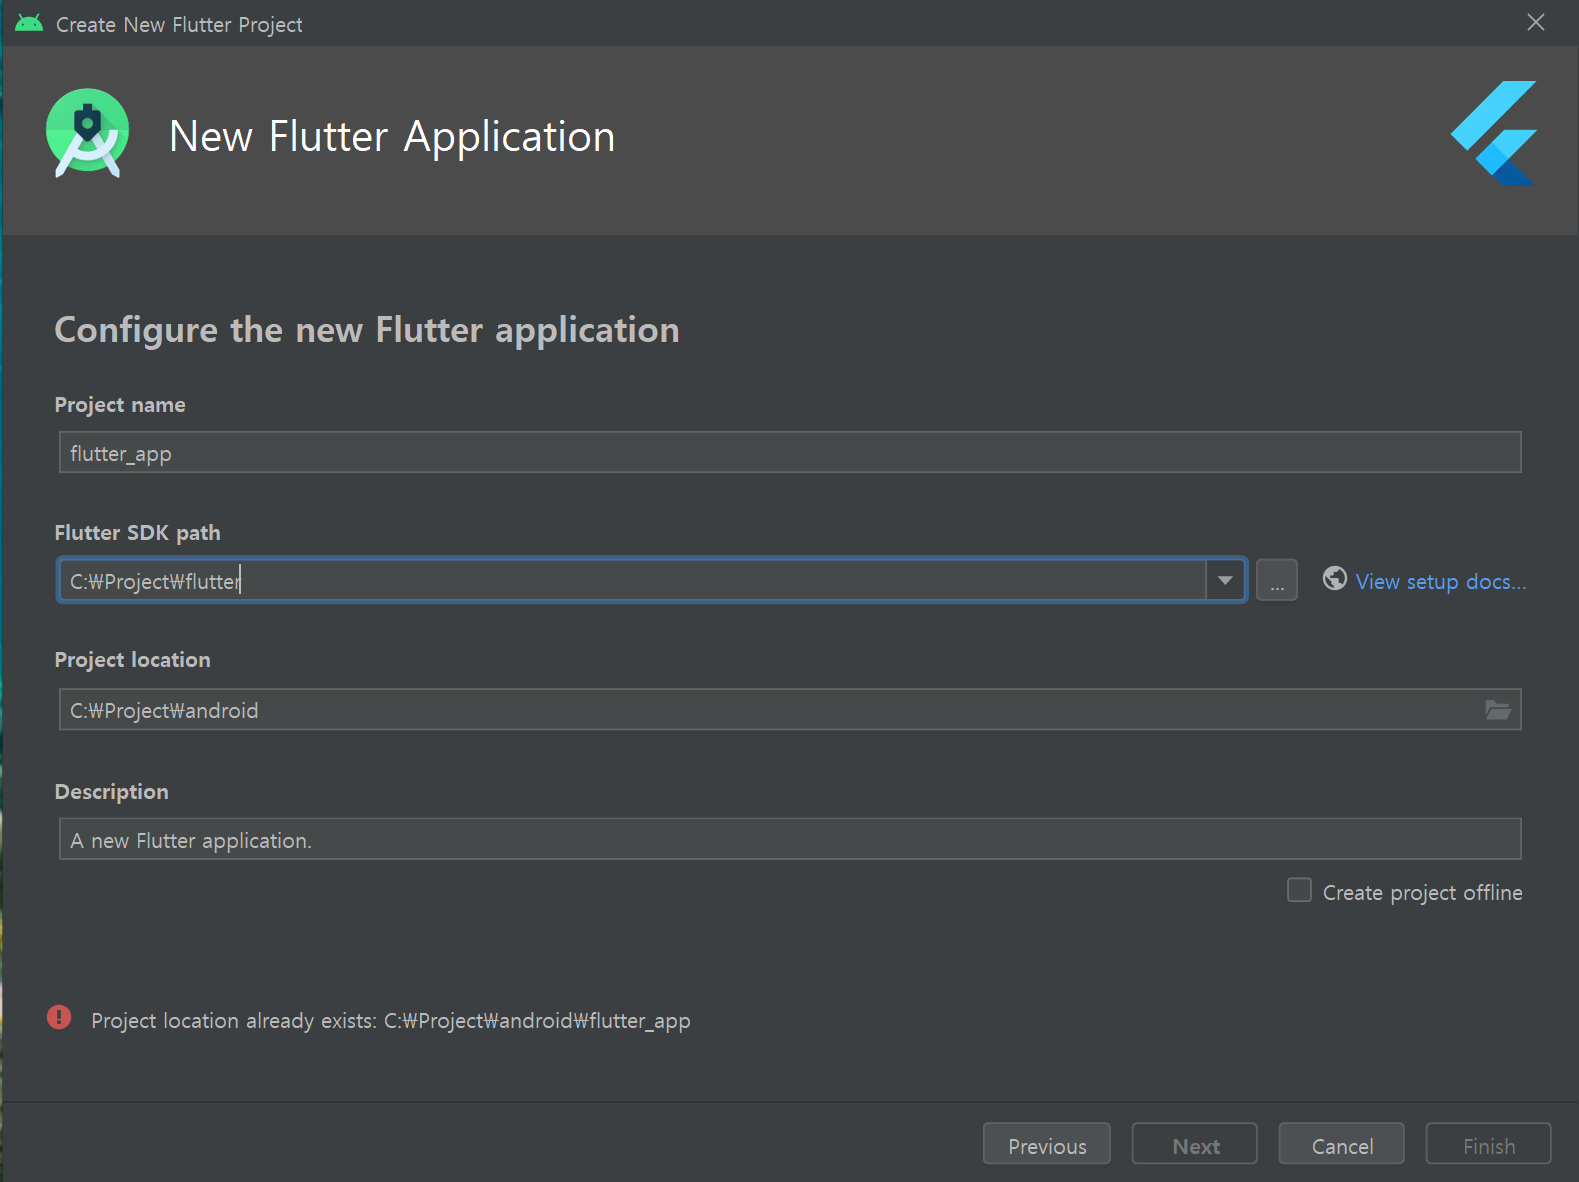
Task: Click the 'Configure the new Flutter application' heading
Action: tap(367, 330)
